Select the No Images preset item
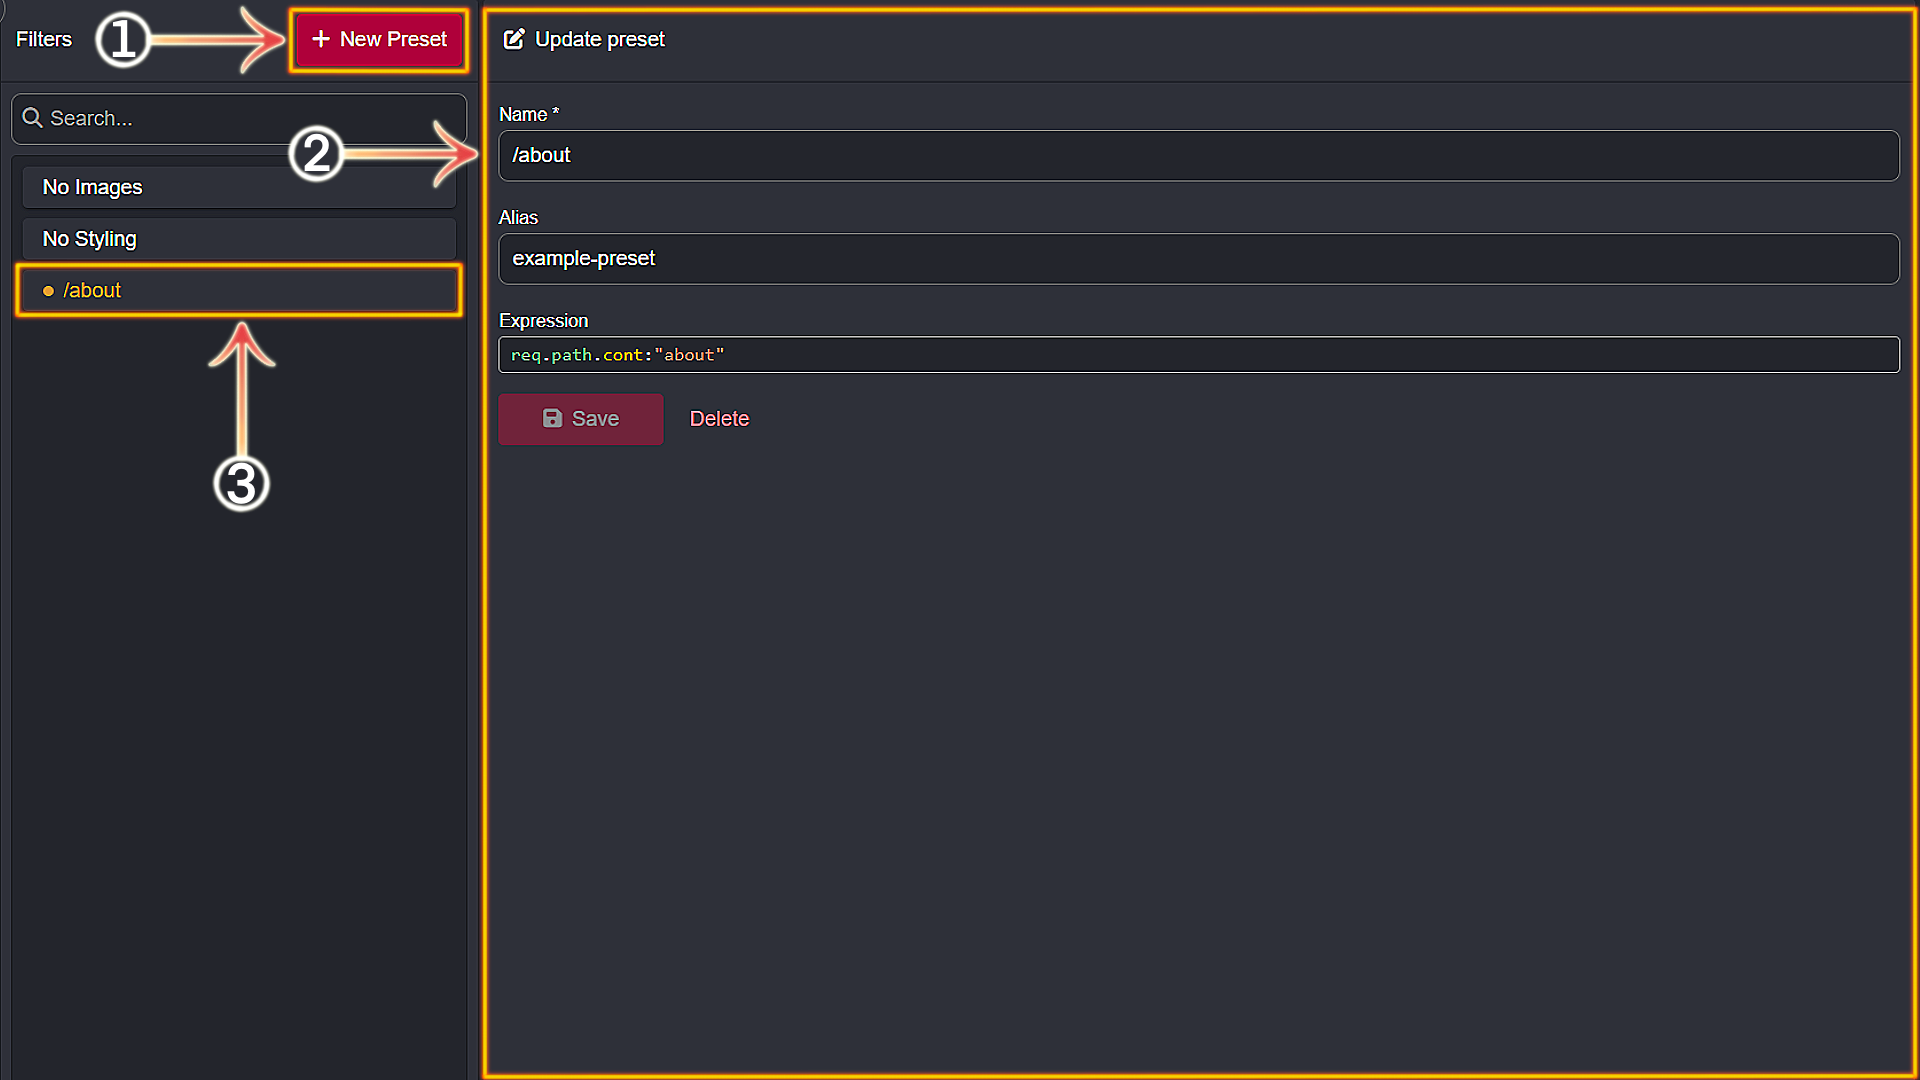The image size is (1920, 1080). [240, 186]
